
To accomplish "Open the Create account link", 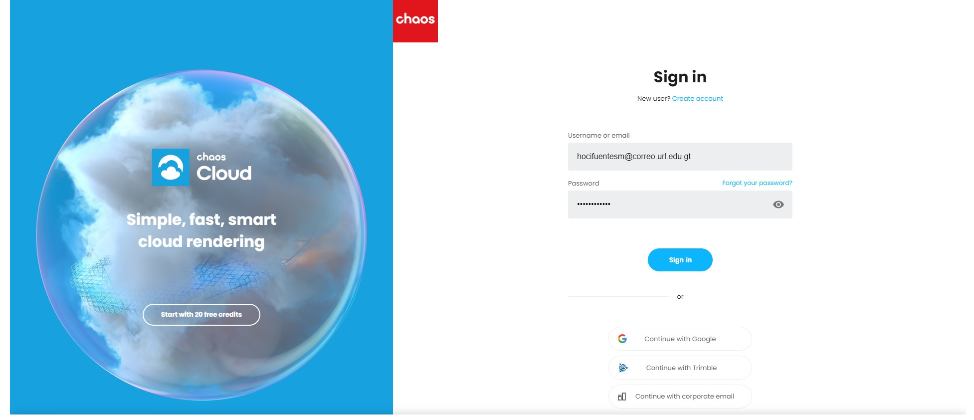I will pos(698,98).
